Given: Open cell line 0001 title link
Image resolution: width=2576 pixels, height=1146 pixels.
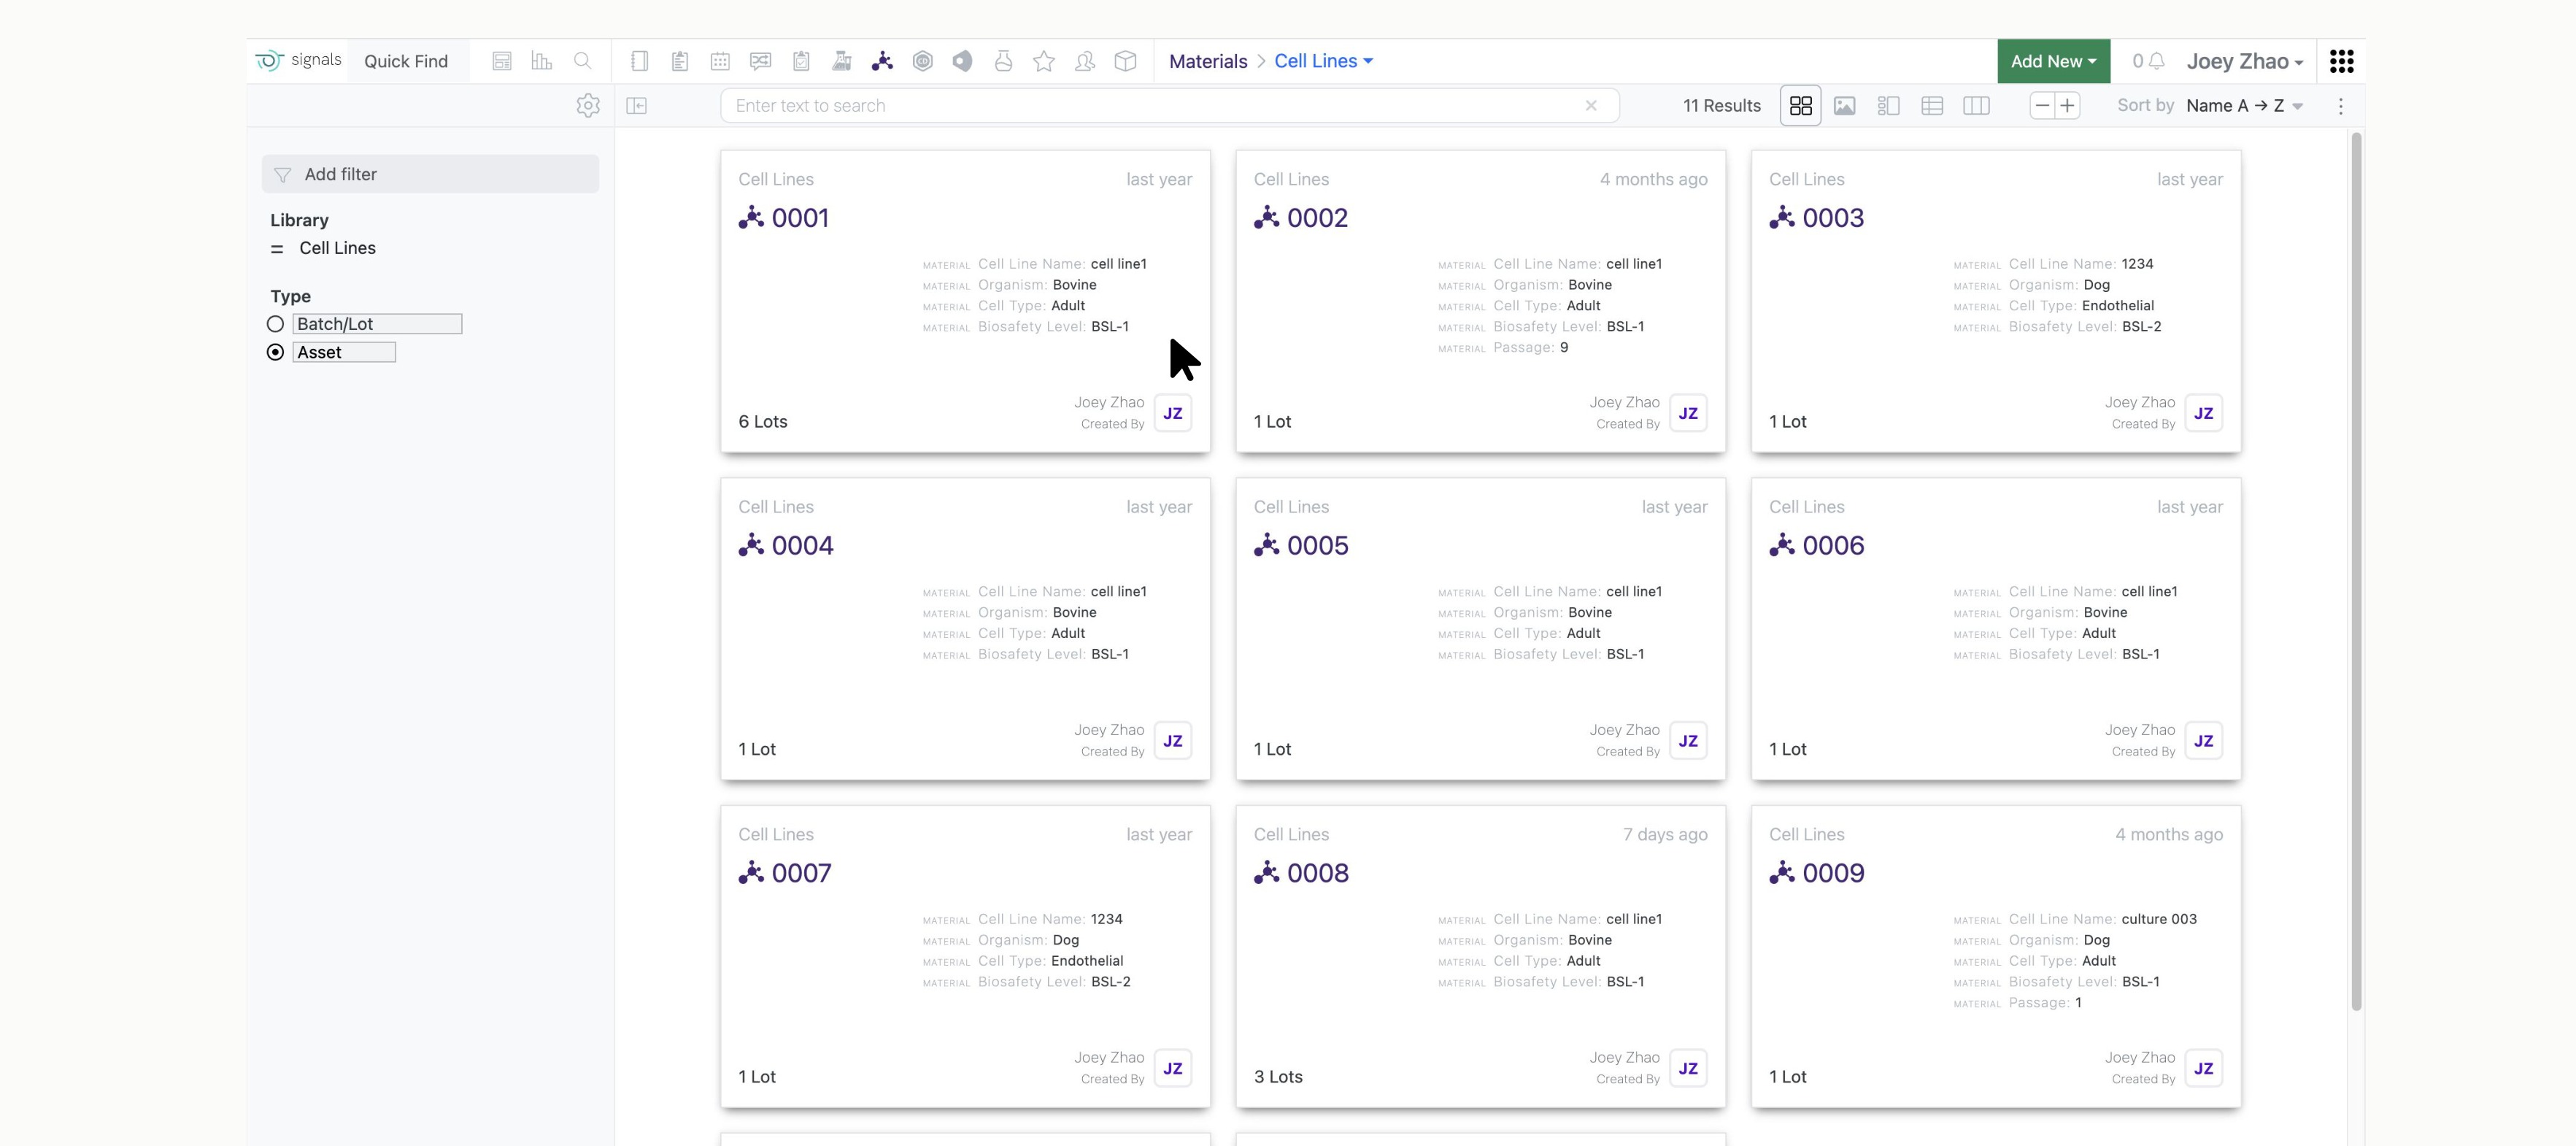Looking at the screenshot, I should 800,218.
